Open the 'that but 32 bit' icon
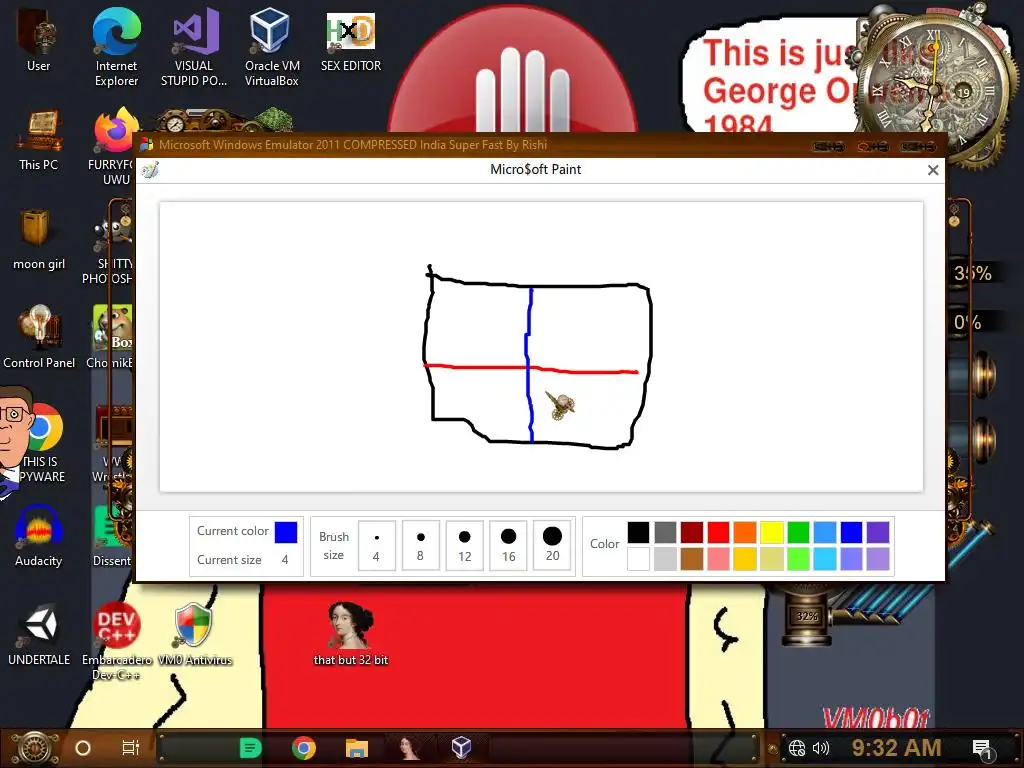The height and width of the screenshot is (768, 1024). (351, 635)
